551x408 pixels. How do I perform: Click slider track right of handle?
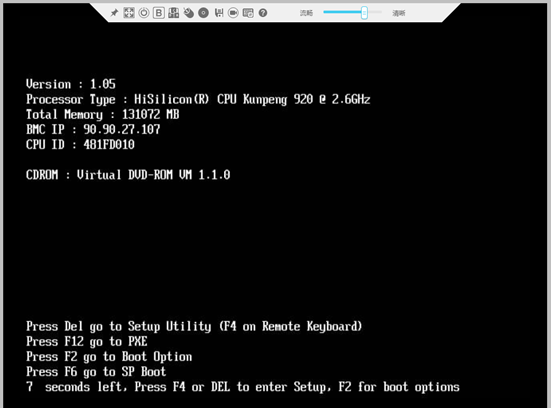point(375,12)
